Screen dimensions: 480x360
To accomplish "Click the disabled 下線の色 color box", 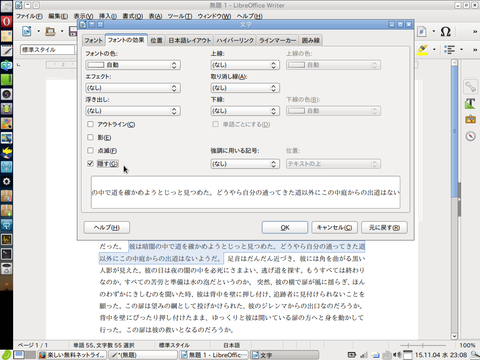I will point(333,111).
